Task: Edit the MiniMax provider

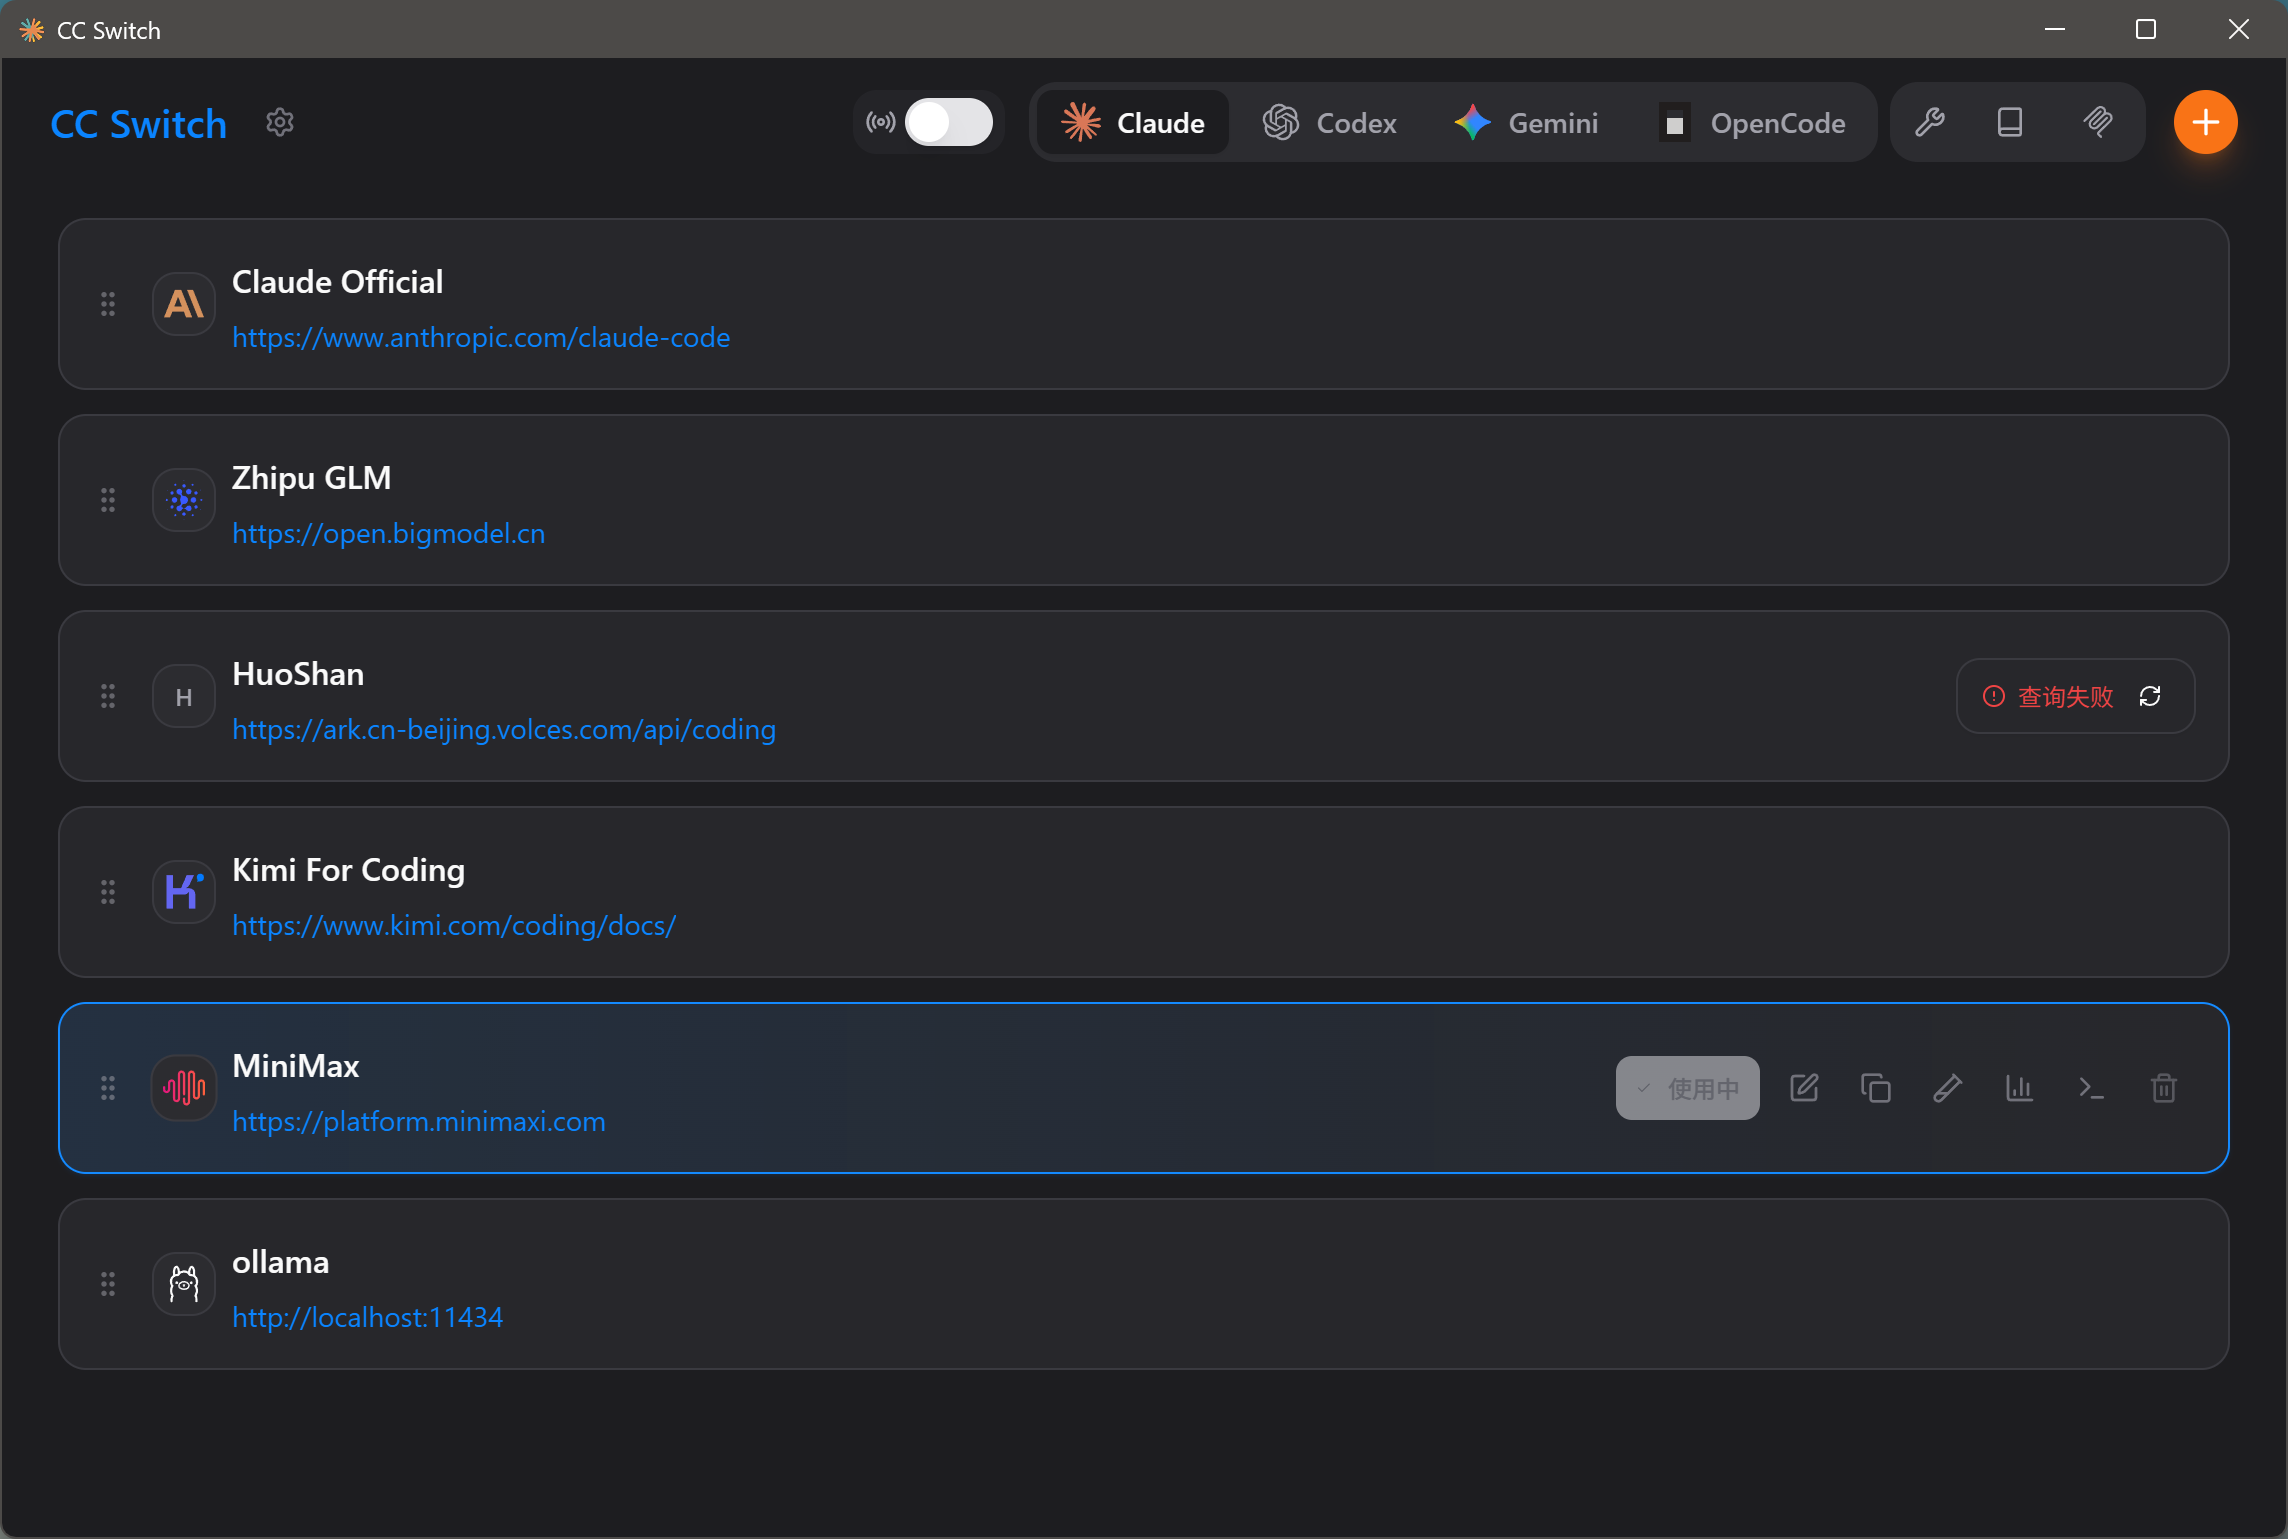Action: [x=1804, y=1088]
